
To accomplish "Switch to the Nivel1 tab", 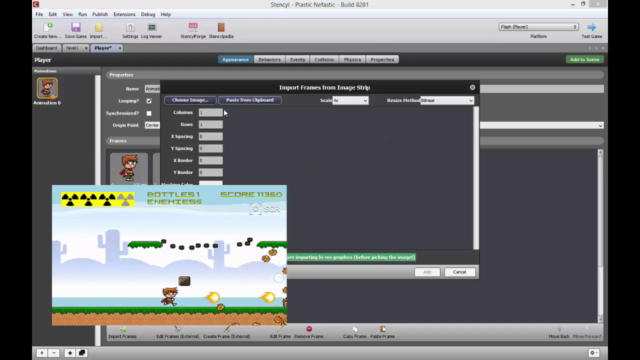I will pos(72,48).
